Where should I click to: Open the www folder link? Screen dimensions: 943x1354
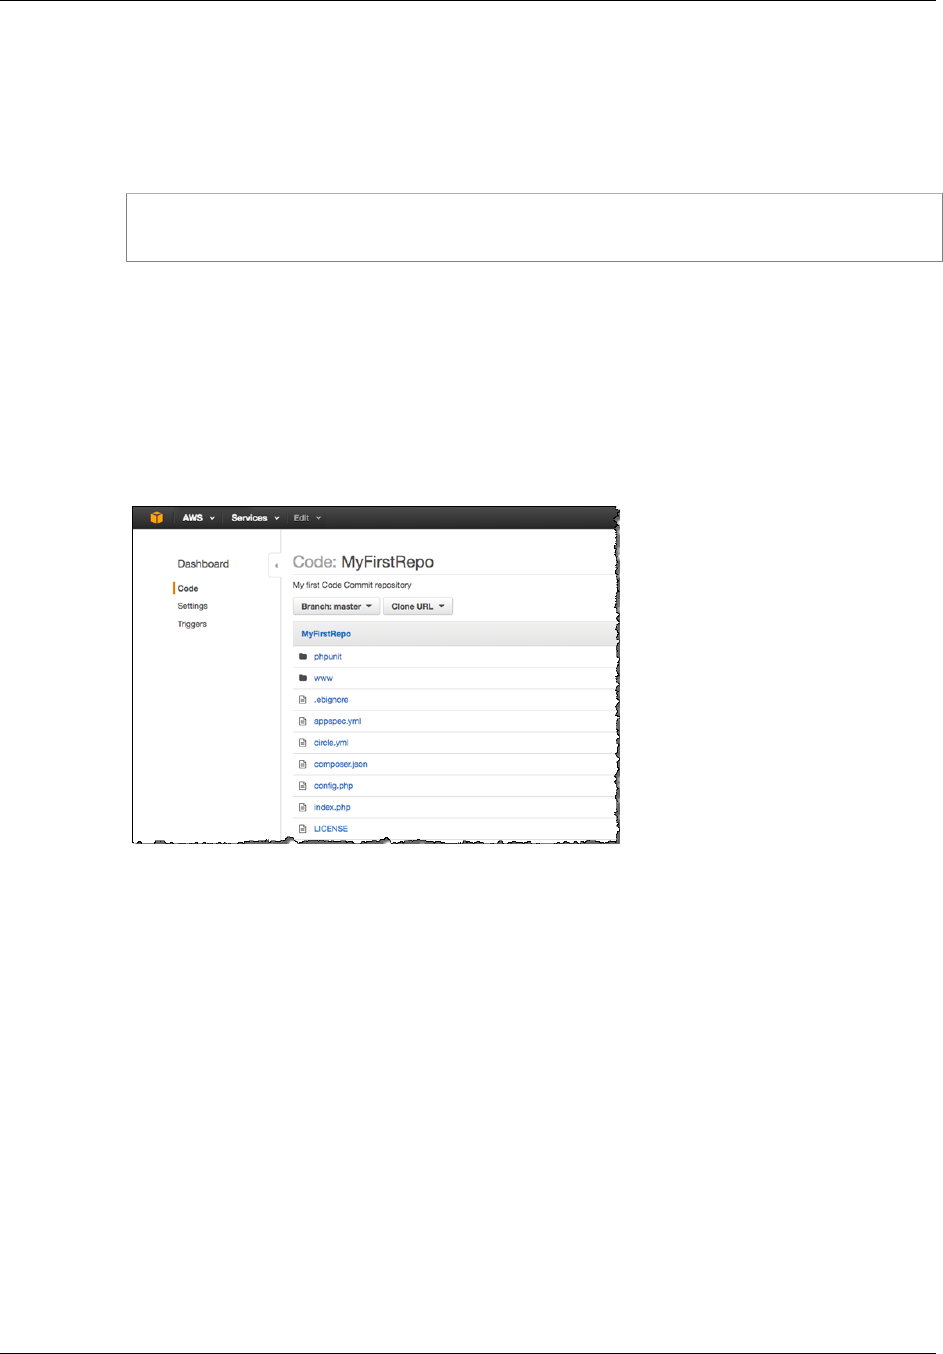(x=323, y=678)
